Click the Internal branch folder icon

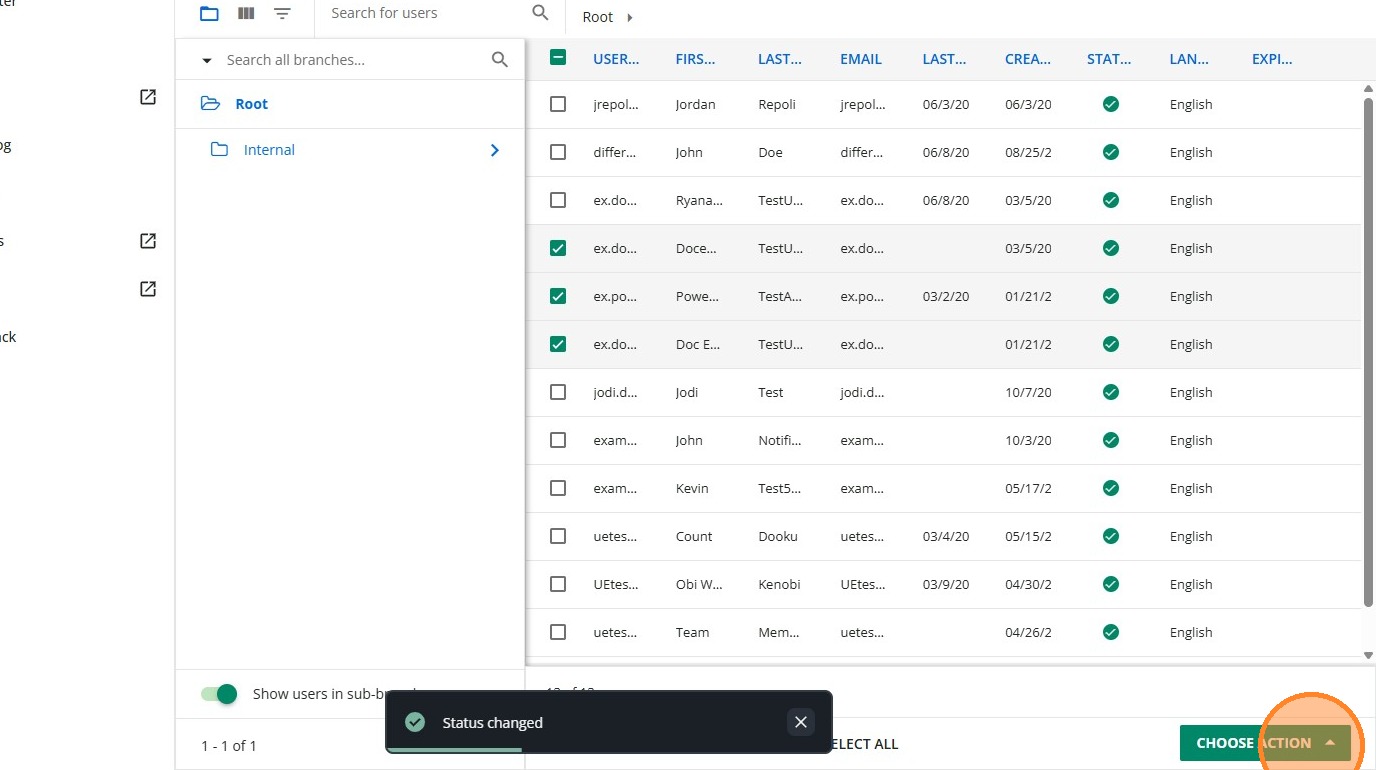click(x=219, y=150)
